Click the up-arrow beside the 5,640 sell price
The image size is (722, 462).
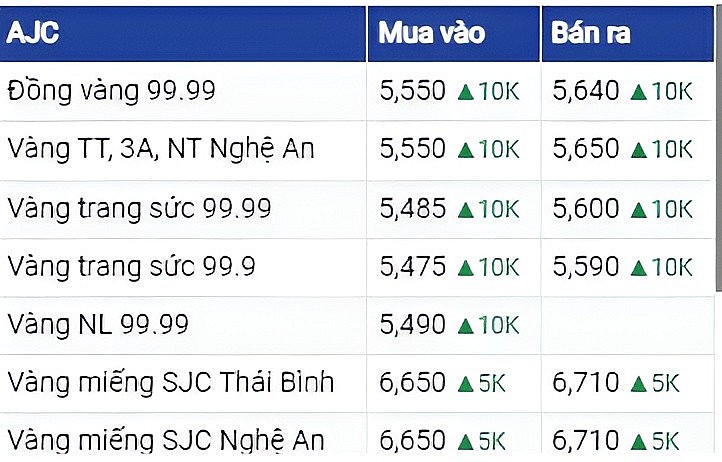[x=638, y=92]
